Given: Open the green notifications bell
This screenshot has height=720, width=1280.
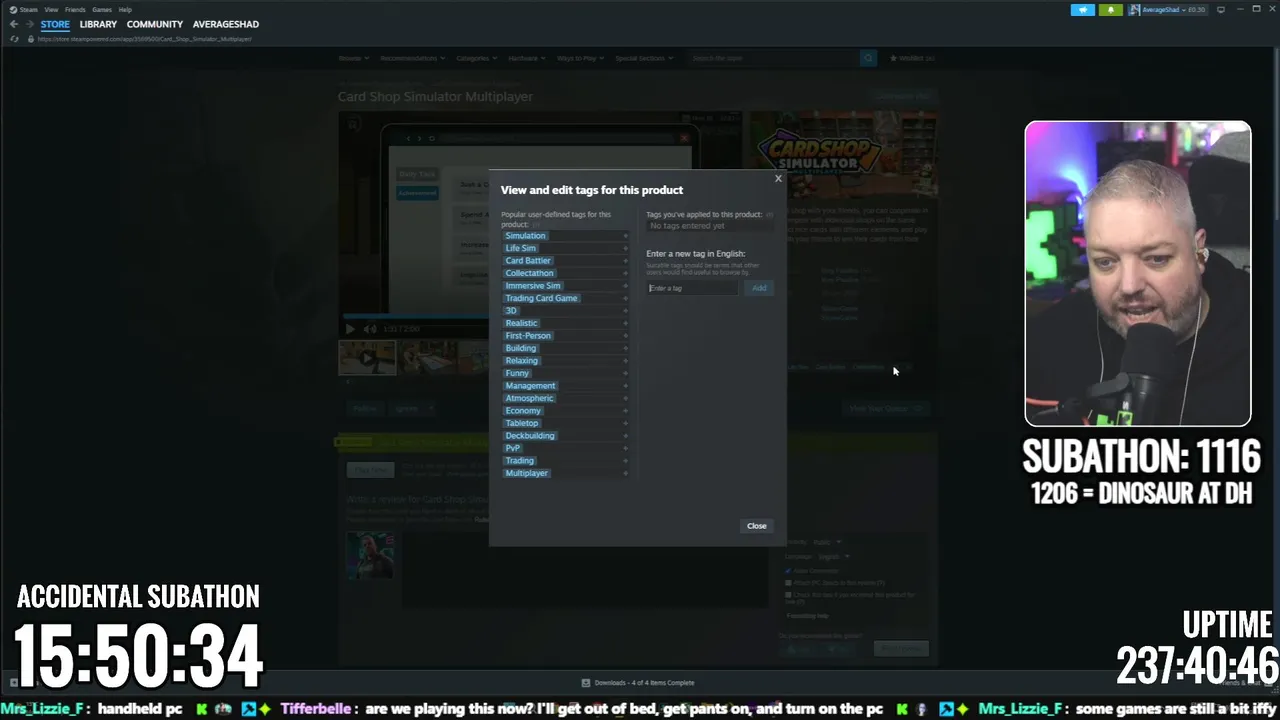Looking at the screenshot, I should [x=1111, y=9].
